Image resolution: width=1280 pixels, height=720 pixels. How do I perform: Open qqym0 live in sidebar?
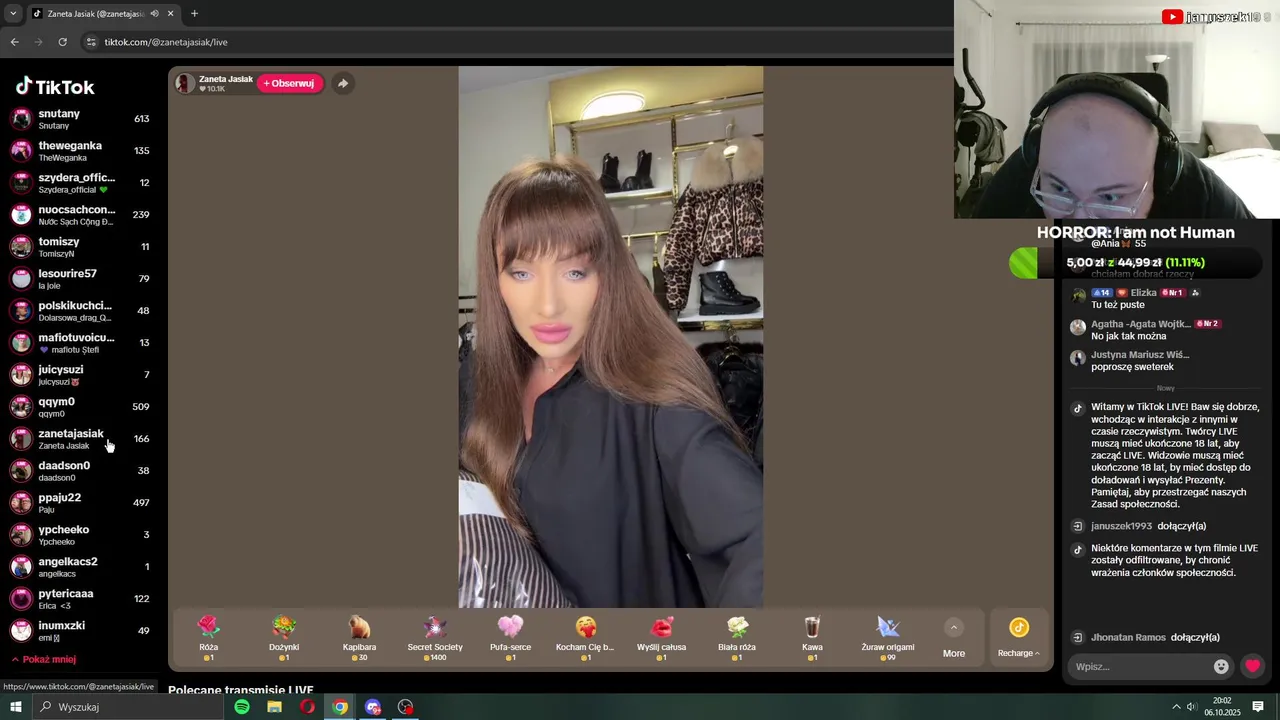pyautogui.click(x=80, y=407)
